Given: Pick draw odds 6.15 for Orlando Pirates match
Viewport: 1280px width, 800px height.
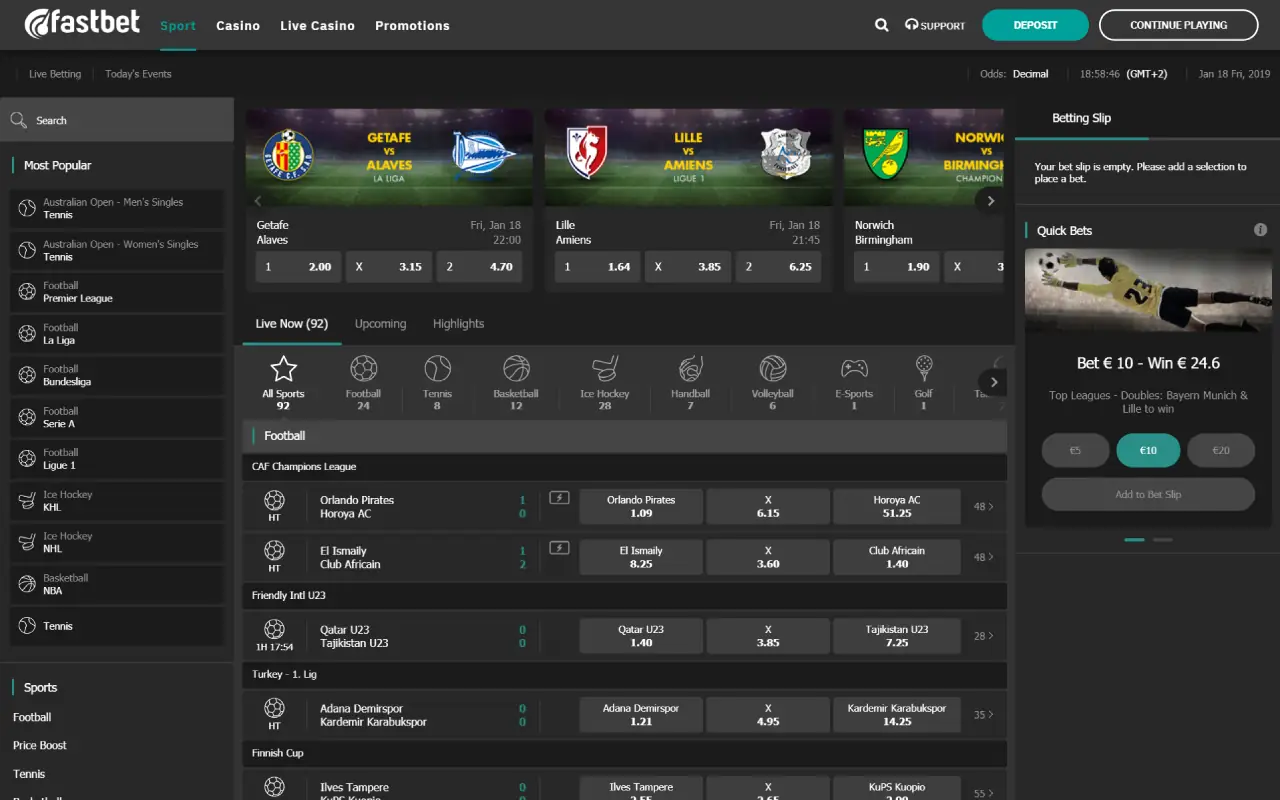Looking at the screenshot, I should 768,506.
